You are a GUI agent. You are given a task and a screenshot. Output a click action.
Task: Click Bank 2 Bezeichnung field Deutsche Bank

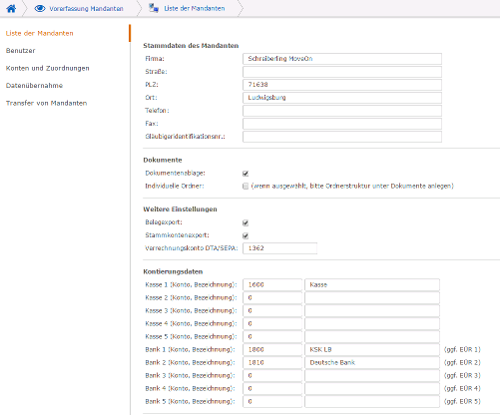click(372, 363)
